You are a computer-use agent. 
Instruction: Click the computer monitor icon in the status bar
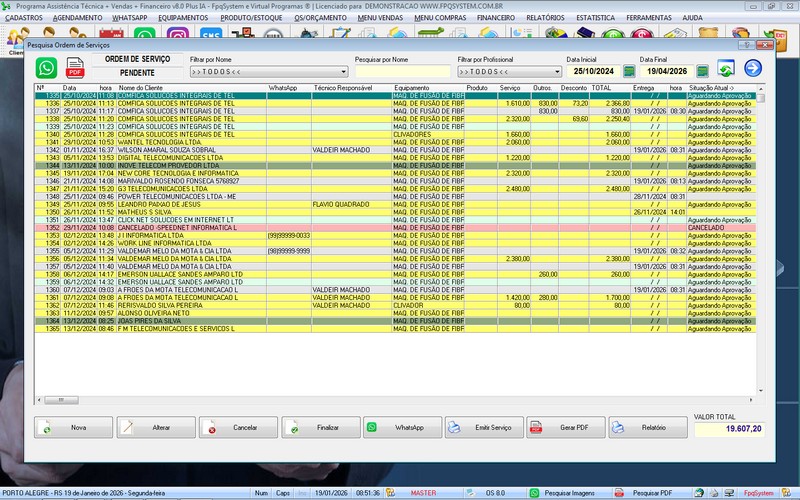tap(729, 493)
